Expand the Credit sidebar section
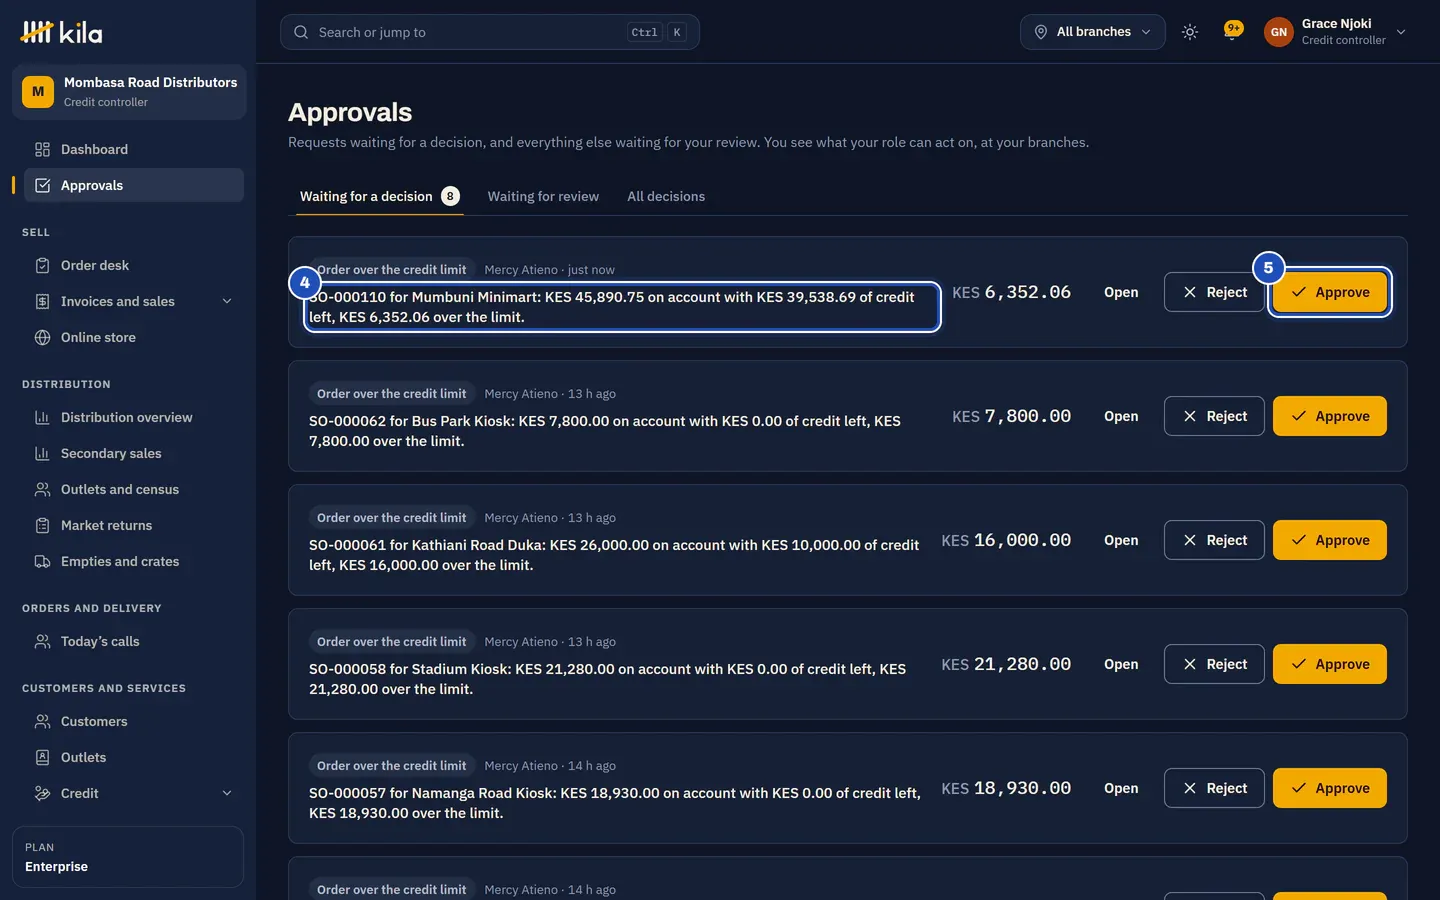Screen dimensions: 1440x900 [x=134, y=794]
